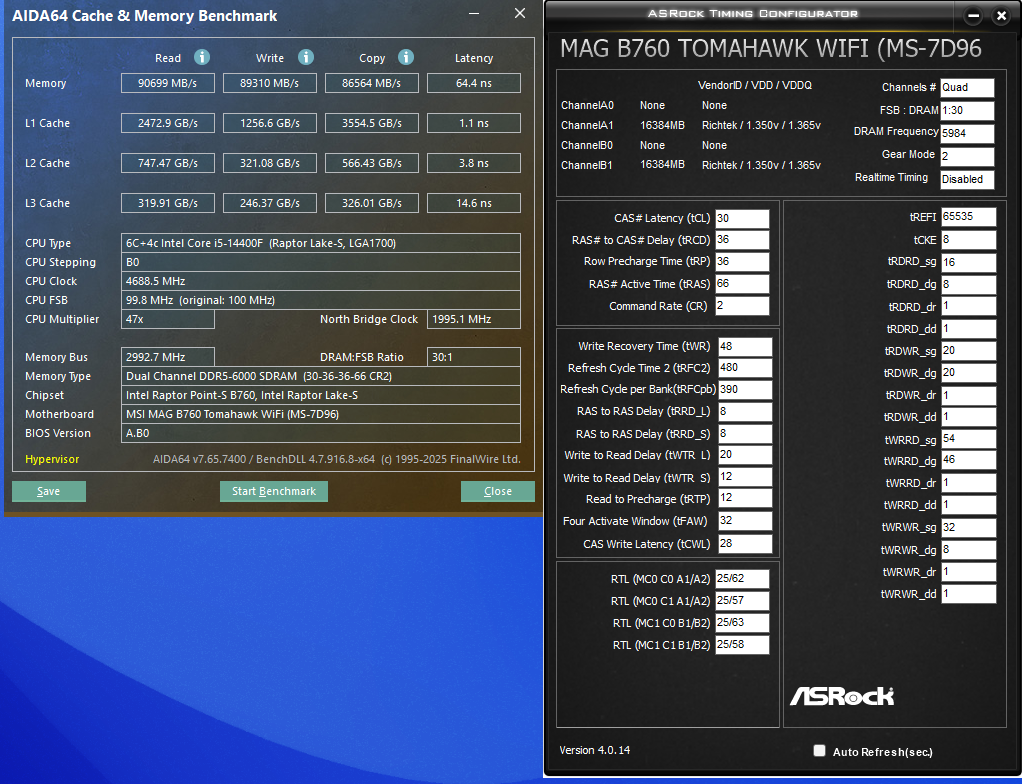Select the Memory Copy value 86564 MB/s
The height and width of the screenshot is (784, 1022).
pyautogui.click(x=372, y=83)
